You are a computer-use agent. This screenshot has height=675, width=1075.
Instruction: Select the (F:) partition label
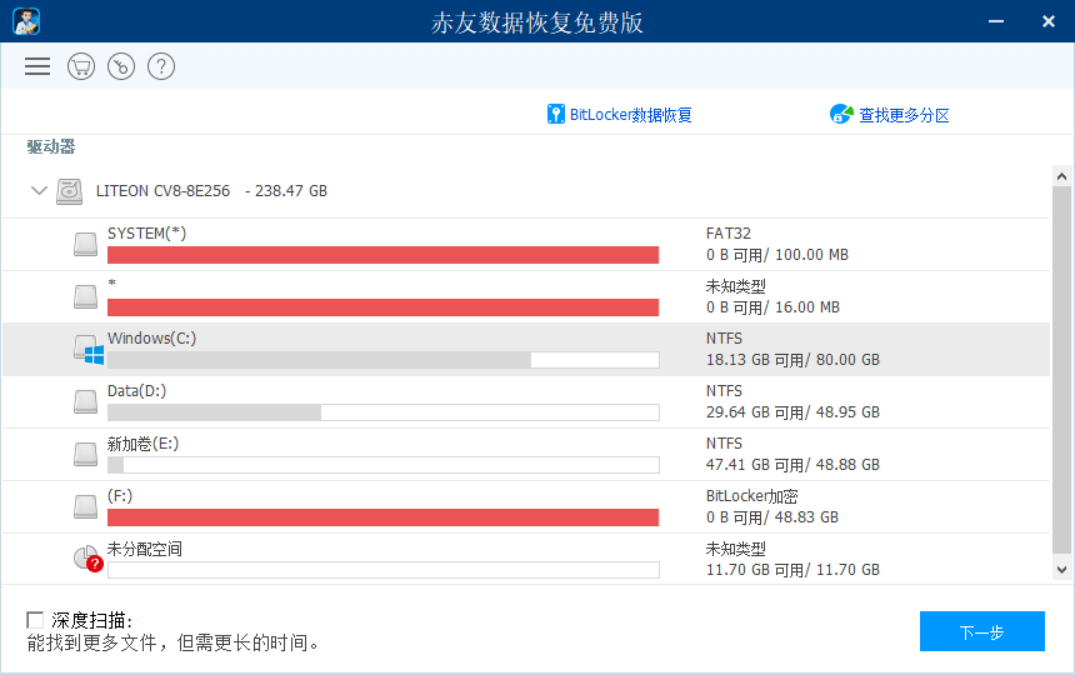(120, 495)
